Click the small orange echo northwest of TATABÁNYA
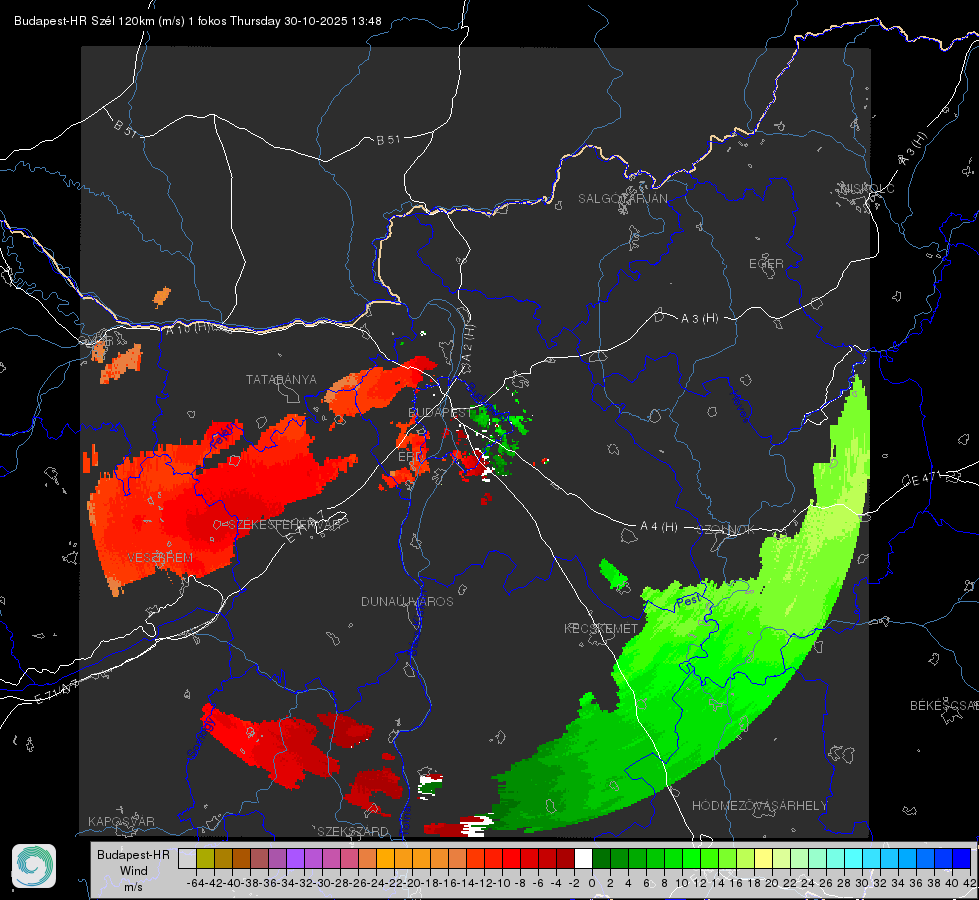 pos(162,297)
